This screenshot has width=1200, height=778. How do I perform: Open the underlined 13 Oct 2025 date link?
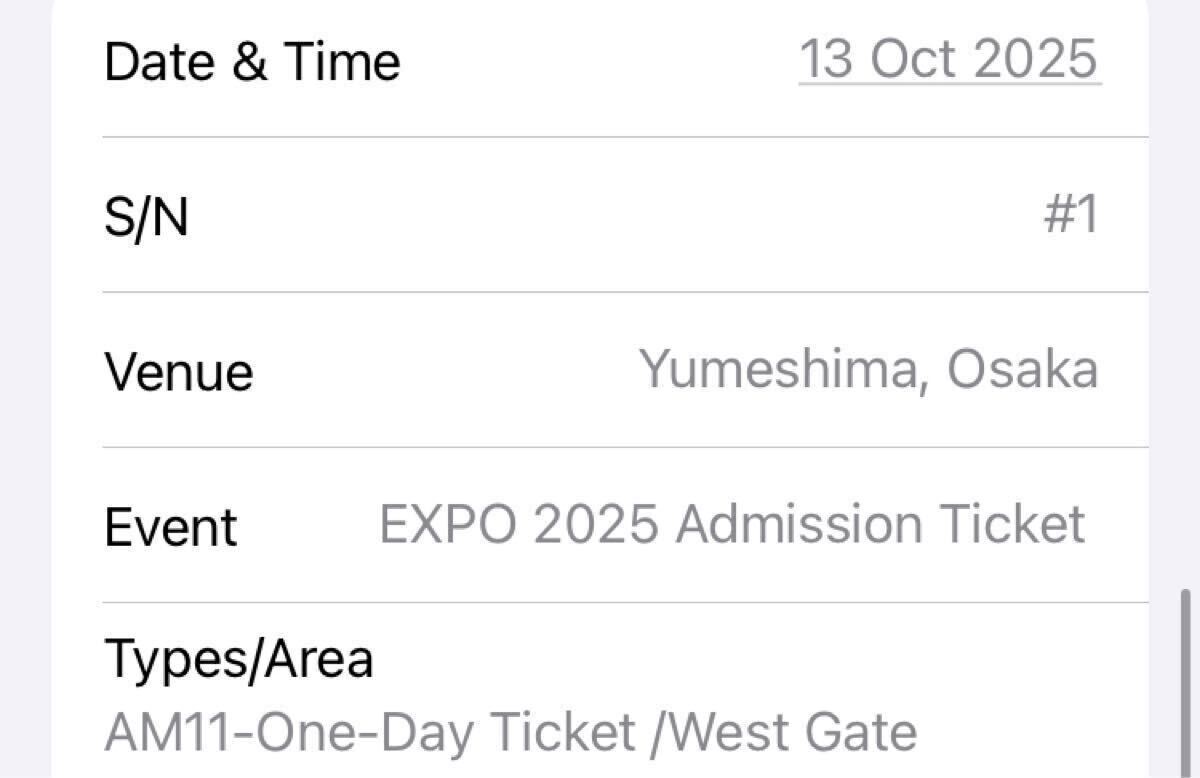point(948,60)
